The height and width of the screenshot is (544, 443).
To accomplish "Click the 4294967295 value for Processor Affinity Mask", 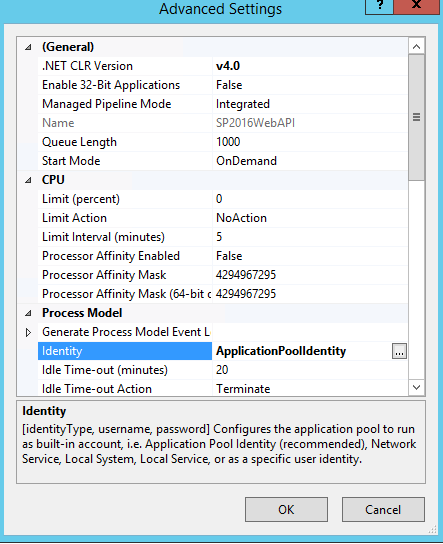I will click(x=246, y=275).
